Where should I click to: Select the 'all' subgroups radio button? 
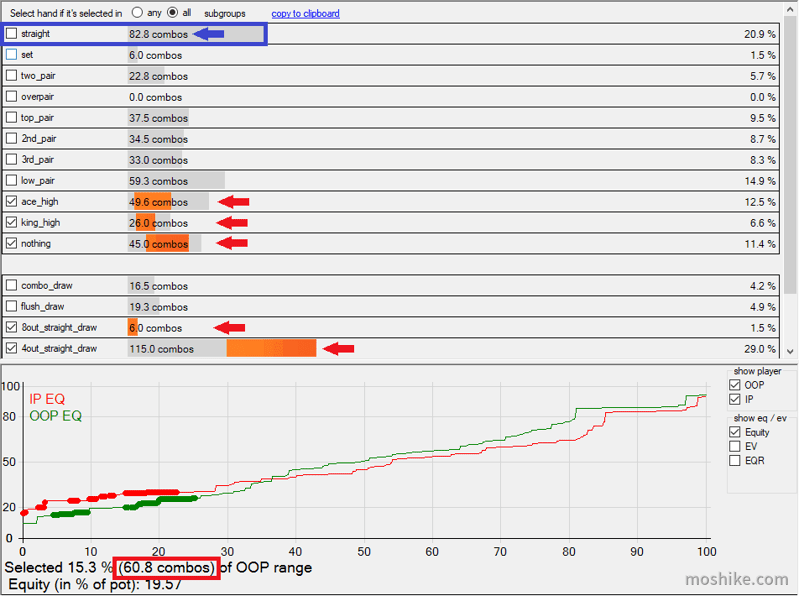click(173, 13)
